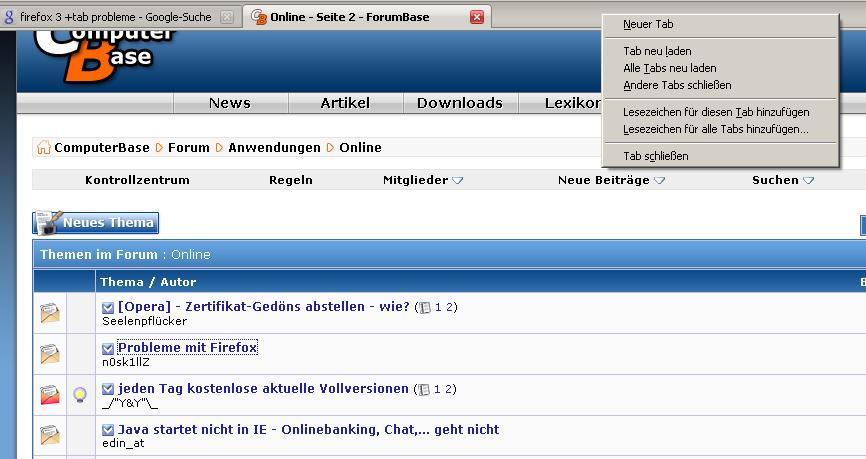Open the Suchen dropdown
The height and width of the screenshot is (459, 866).
pyautogui.click(x=808, y=181)
